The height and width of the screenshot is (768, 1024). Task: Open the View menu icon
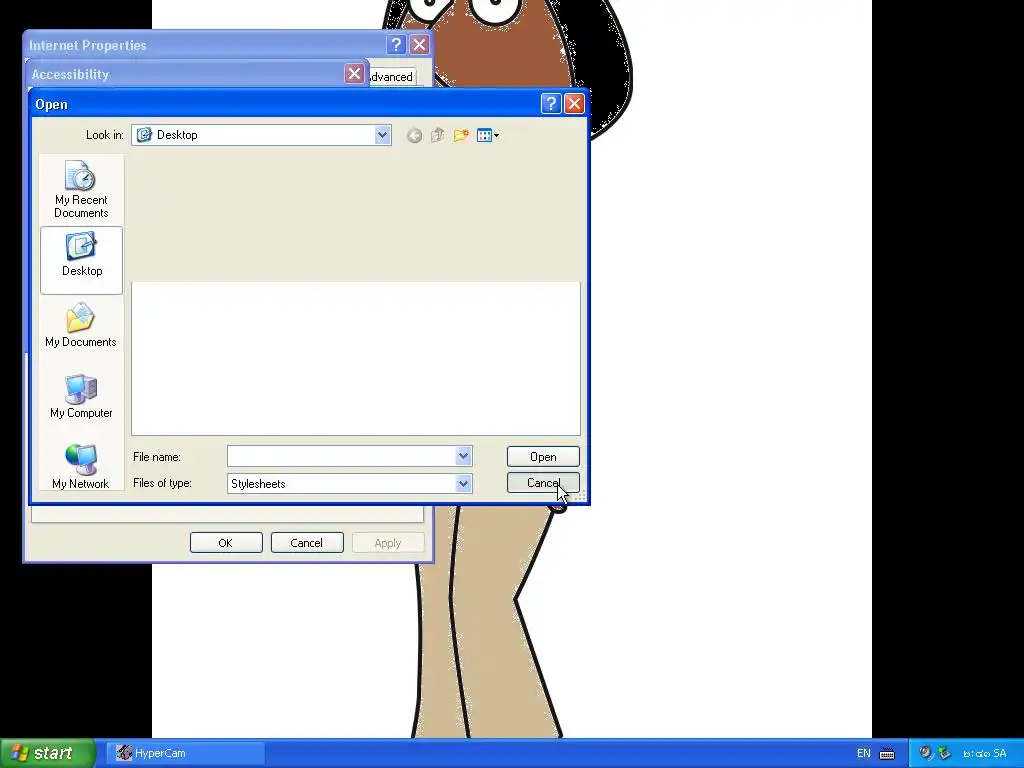487,135
